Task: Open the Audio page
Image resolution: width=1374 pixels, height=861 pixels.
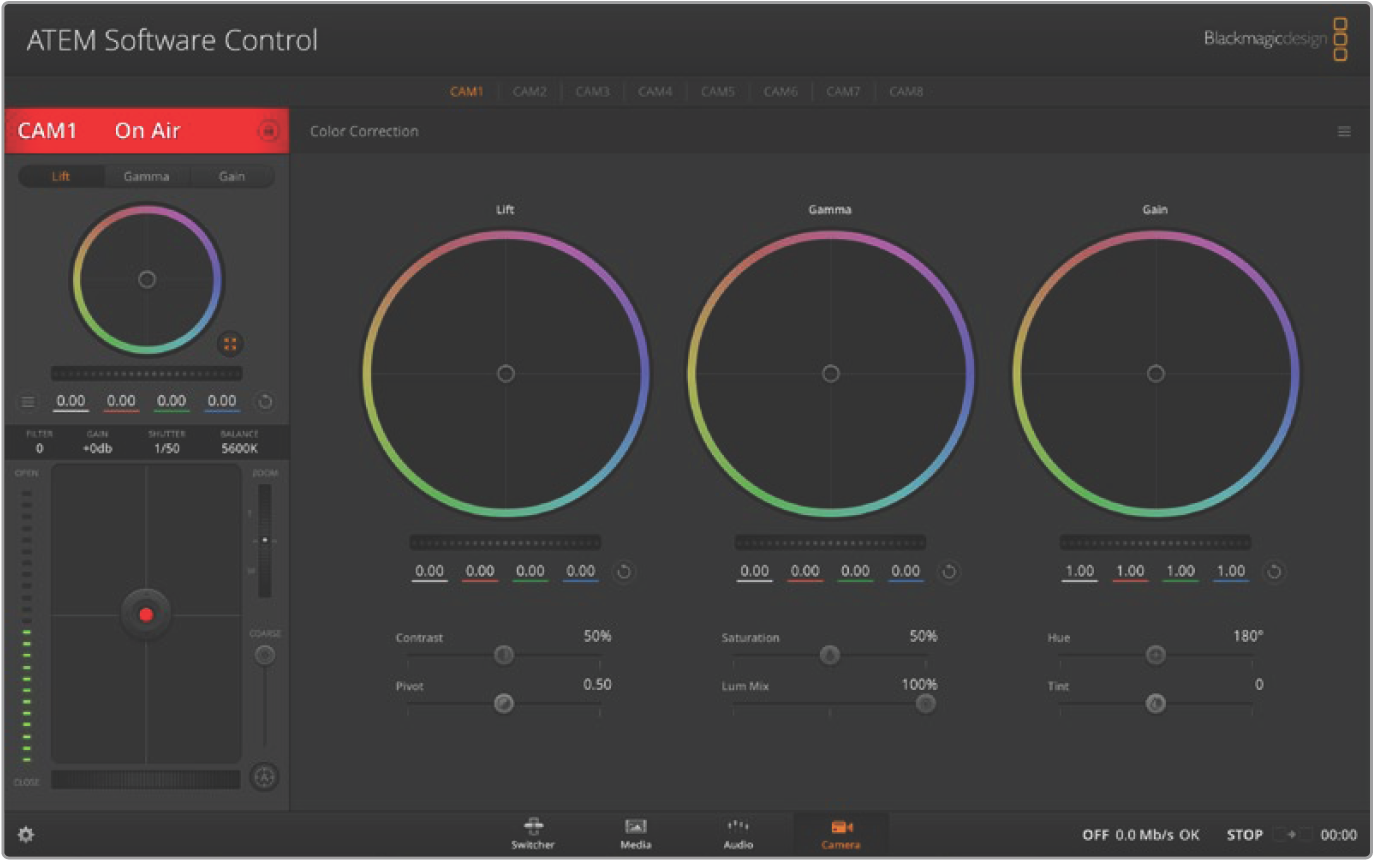Action: pyautogui.click(x=738, y=833)
